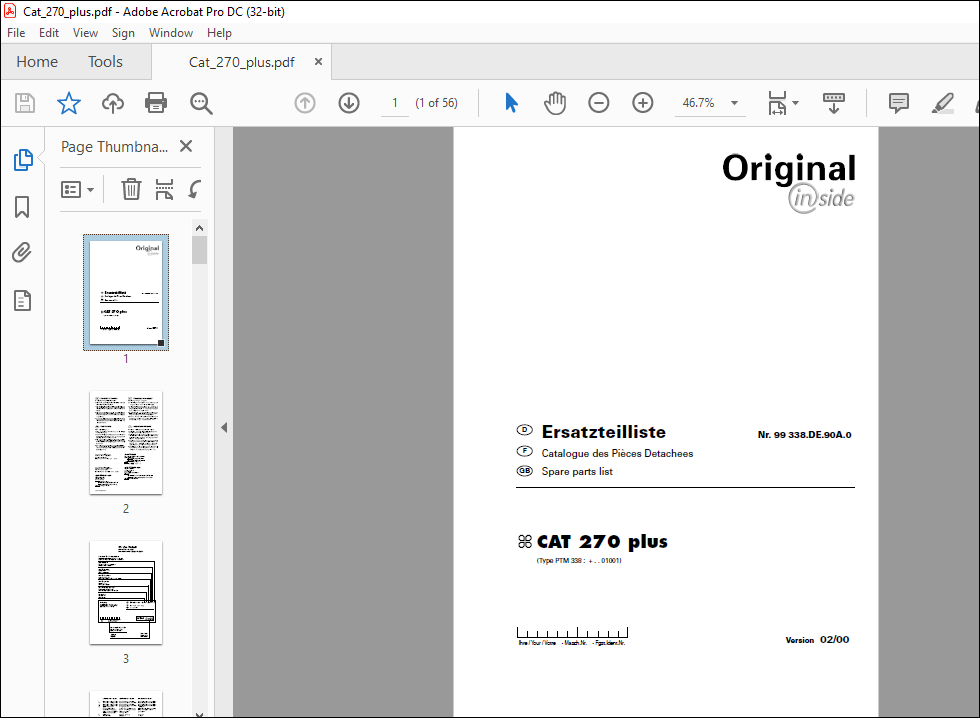Select the arrow Selection tool
980x718 pixels.
511,103
